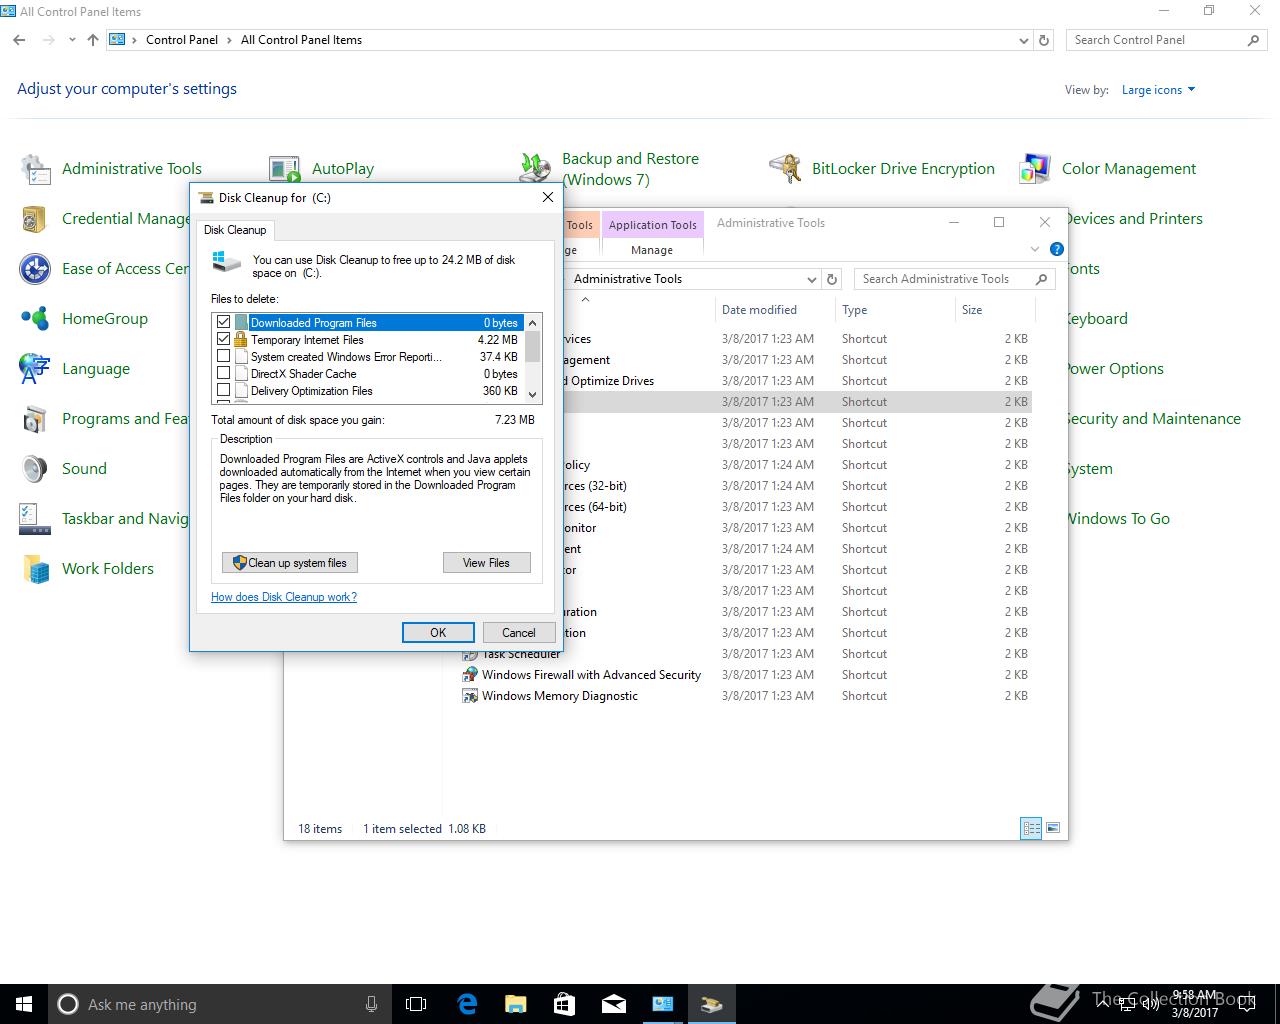Open Administrative Tools icon in Control Panel
This screenshot has width=1280, height=1024.
(36, 169)
